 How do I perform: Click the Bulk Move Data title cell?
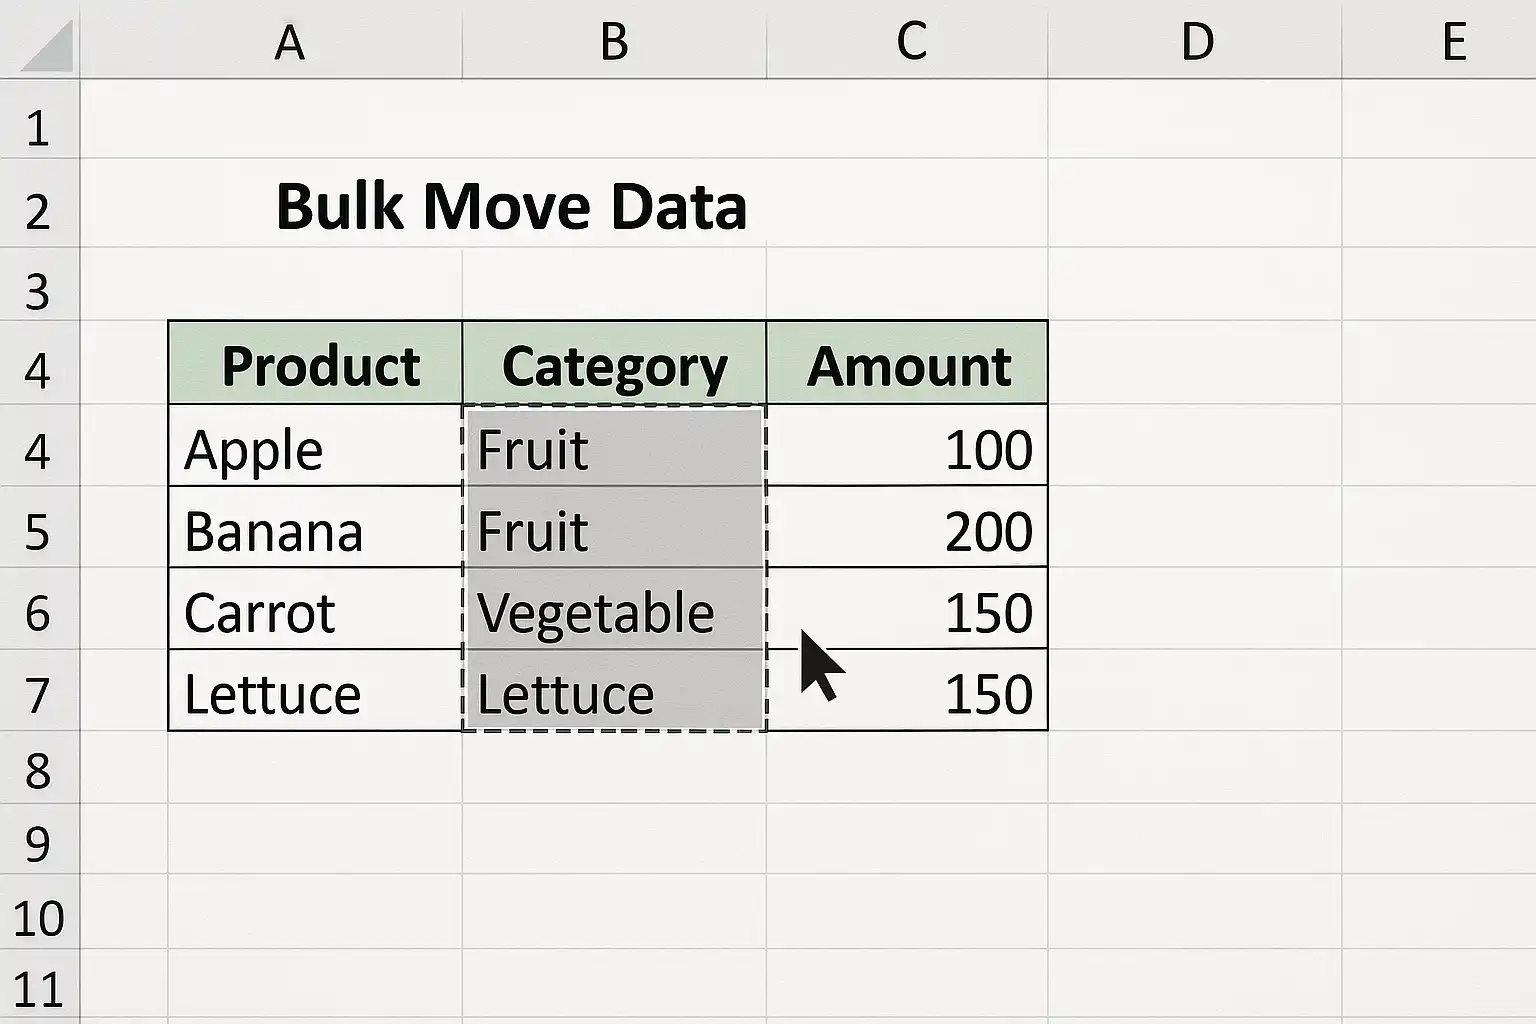511,207
